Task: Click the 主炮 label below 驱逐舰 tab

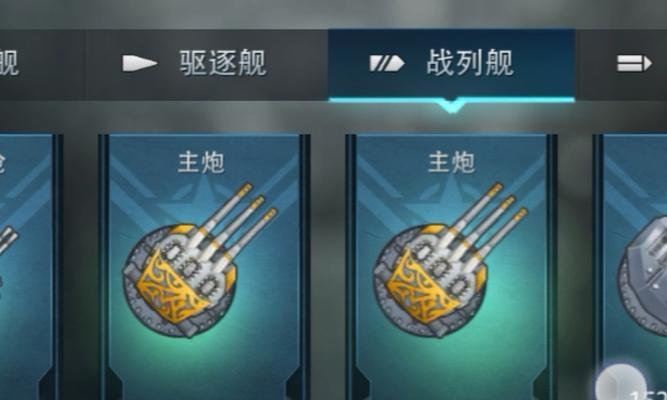Action: click(201, 163)
